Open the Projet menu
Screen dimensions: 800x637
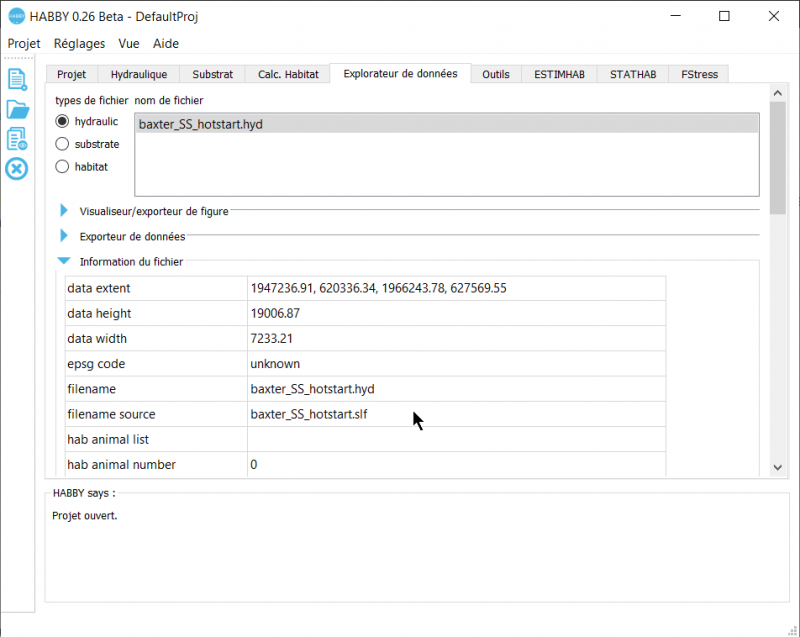[x=23, y=43]
